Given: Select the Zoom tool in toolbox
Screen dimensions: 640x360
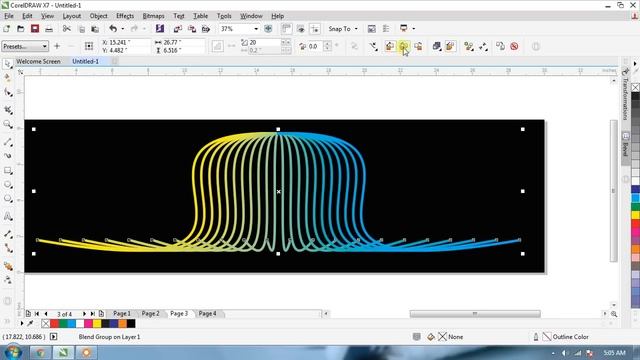Looking at the screenshot, I should tap(8, 125).
